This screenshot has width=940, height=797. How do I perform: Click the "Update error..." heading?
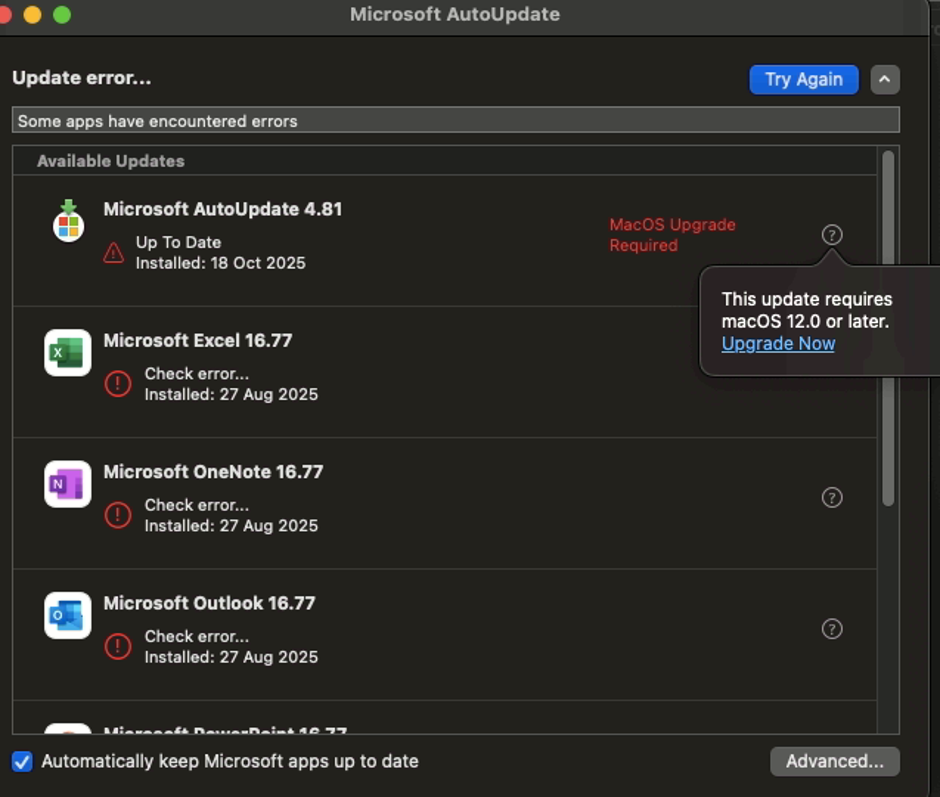coord(82,78)
